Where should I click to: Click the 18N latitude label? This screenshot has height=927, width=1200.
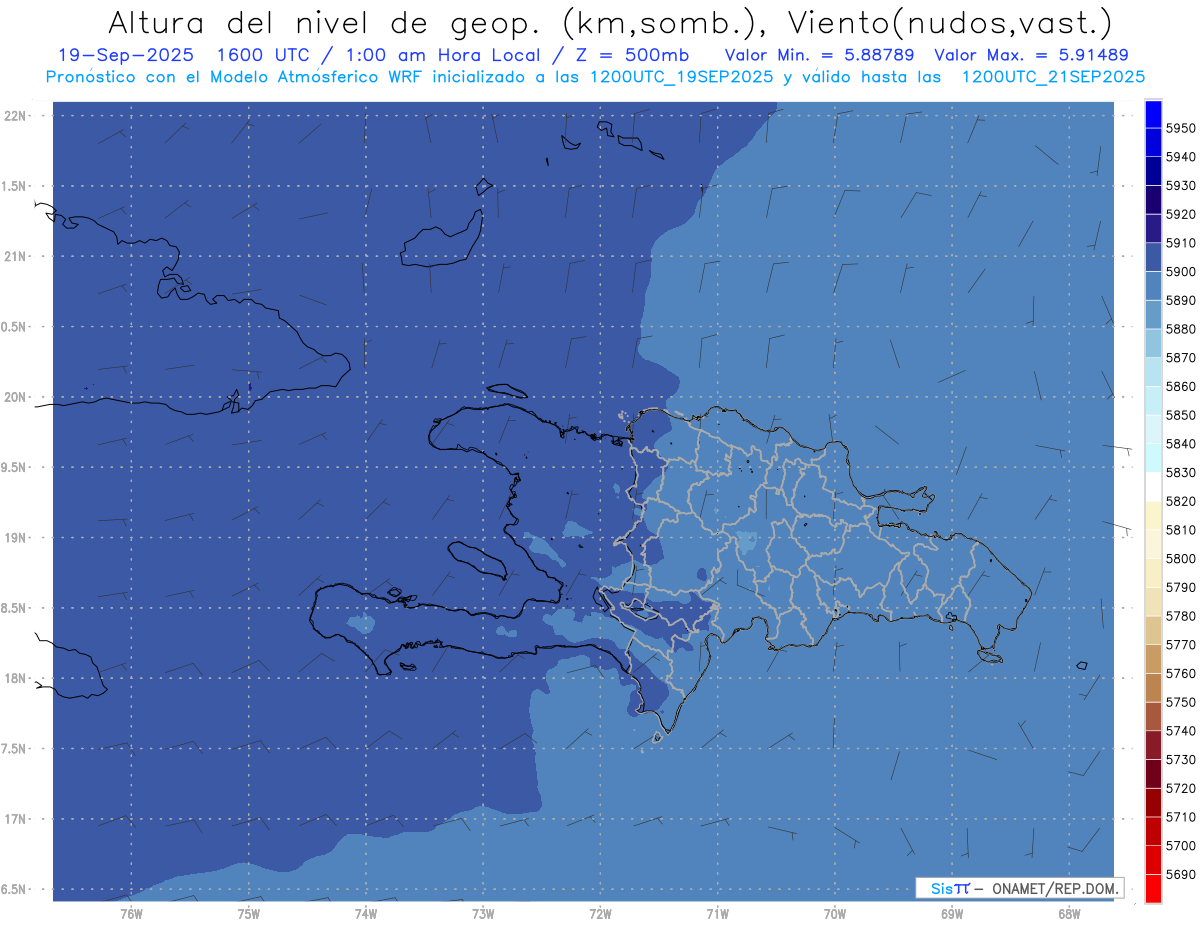coord(15,678)
